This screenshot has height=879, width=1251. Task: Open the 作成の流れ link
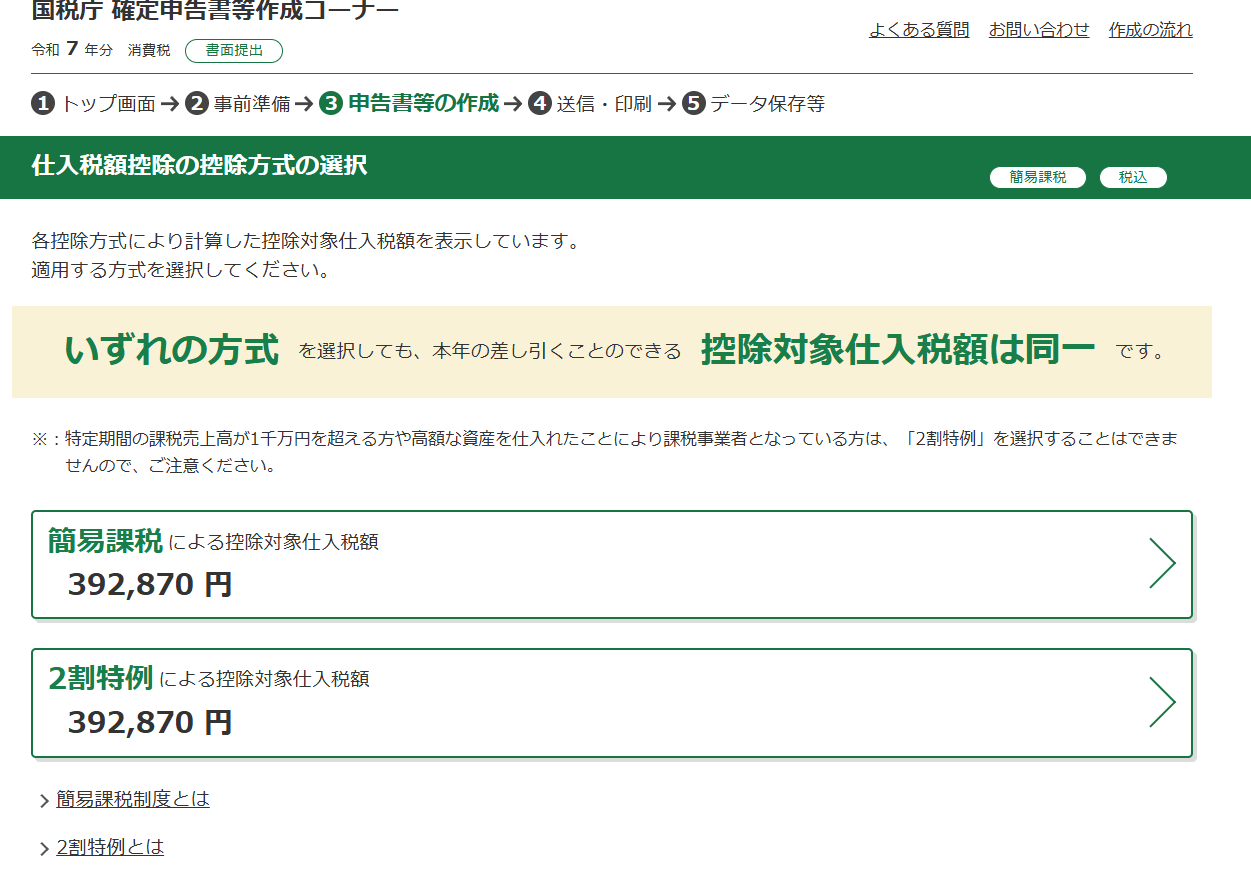pos(1150,30)
